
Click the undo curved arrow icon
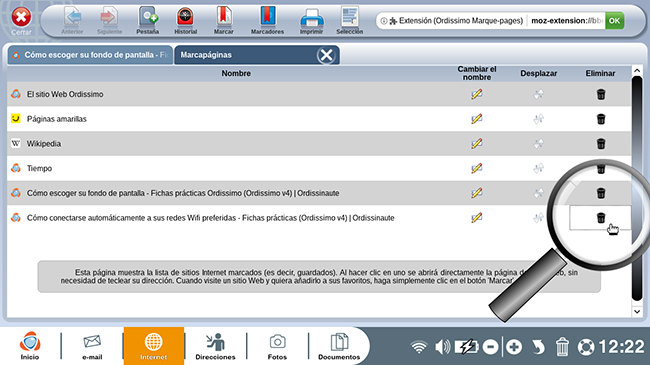click(538, 347)
